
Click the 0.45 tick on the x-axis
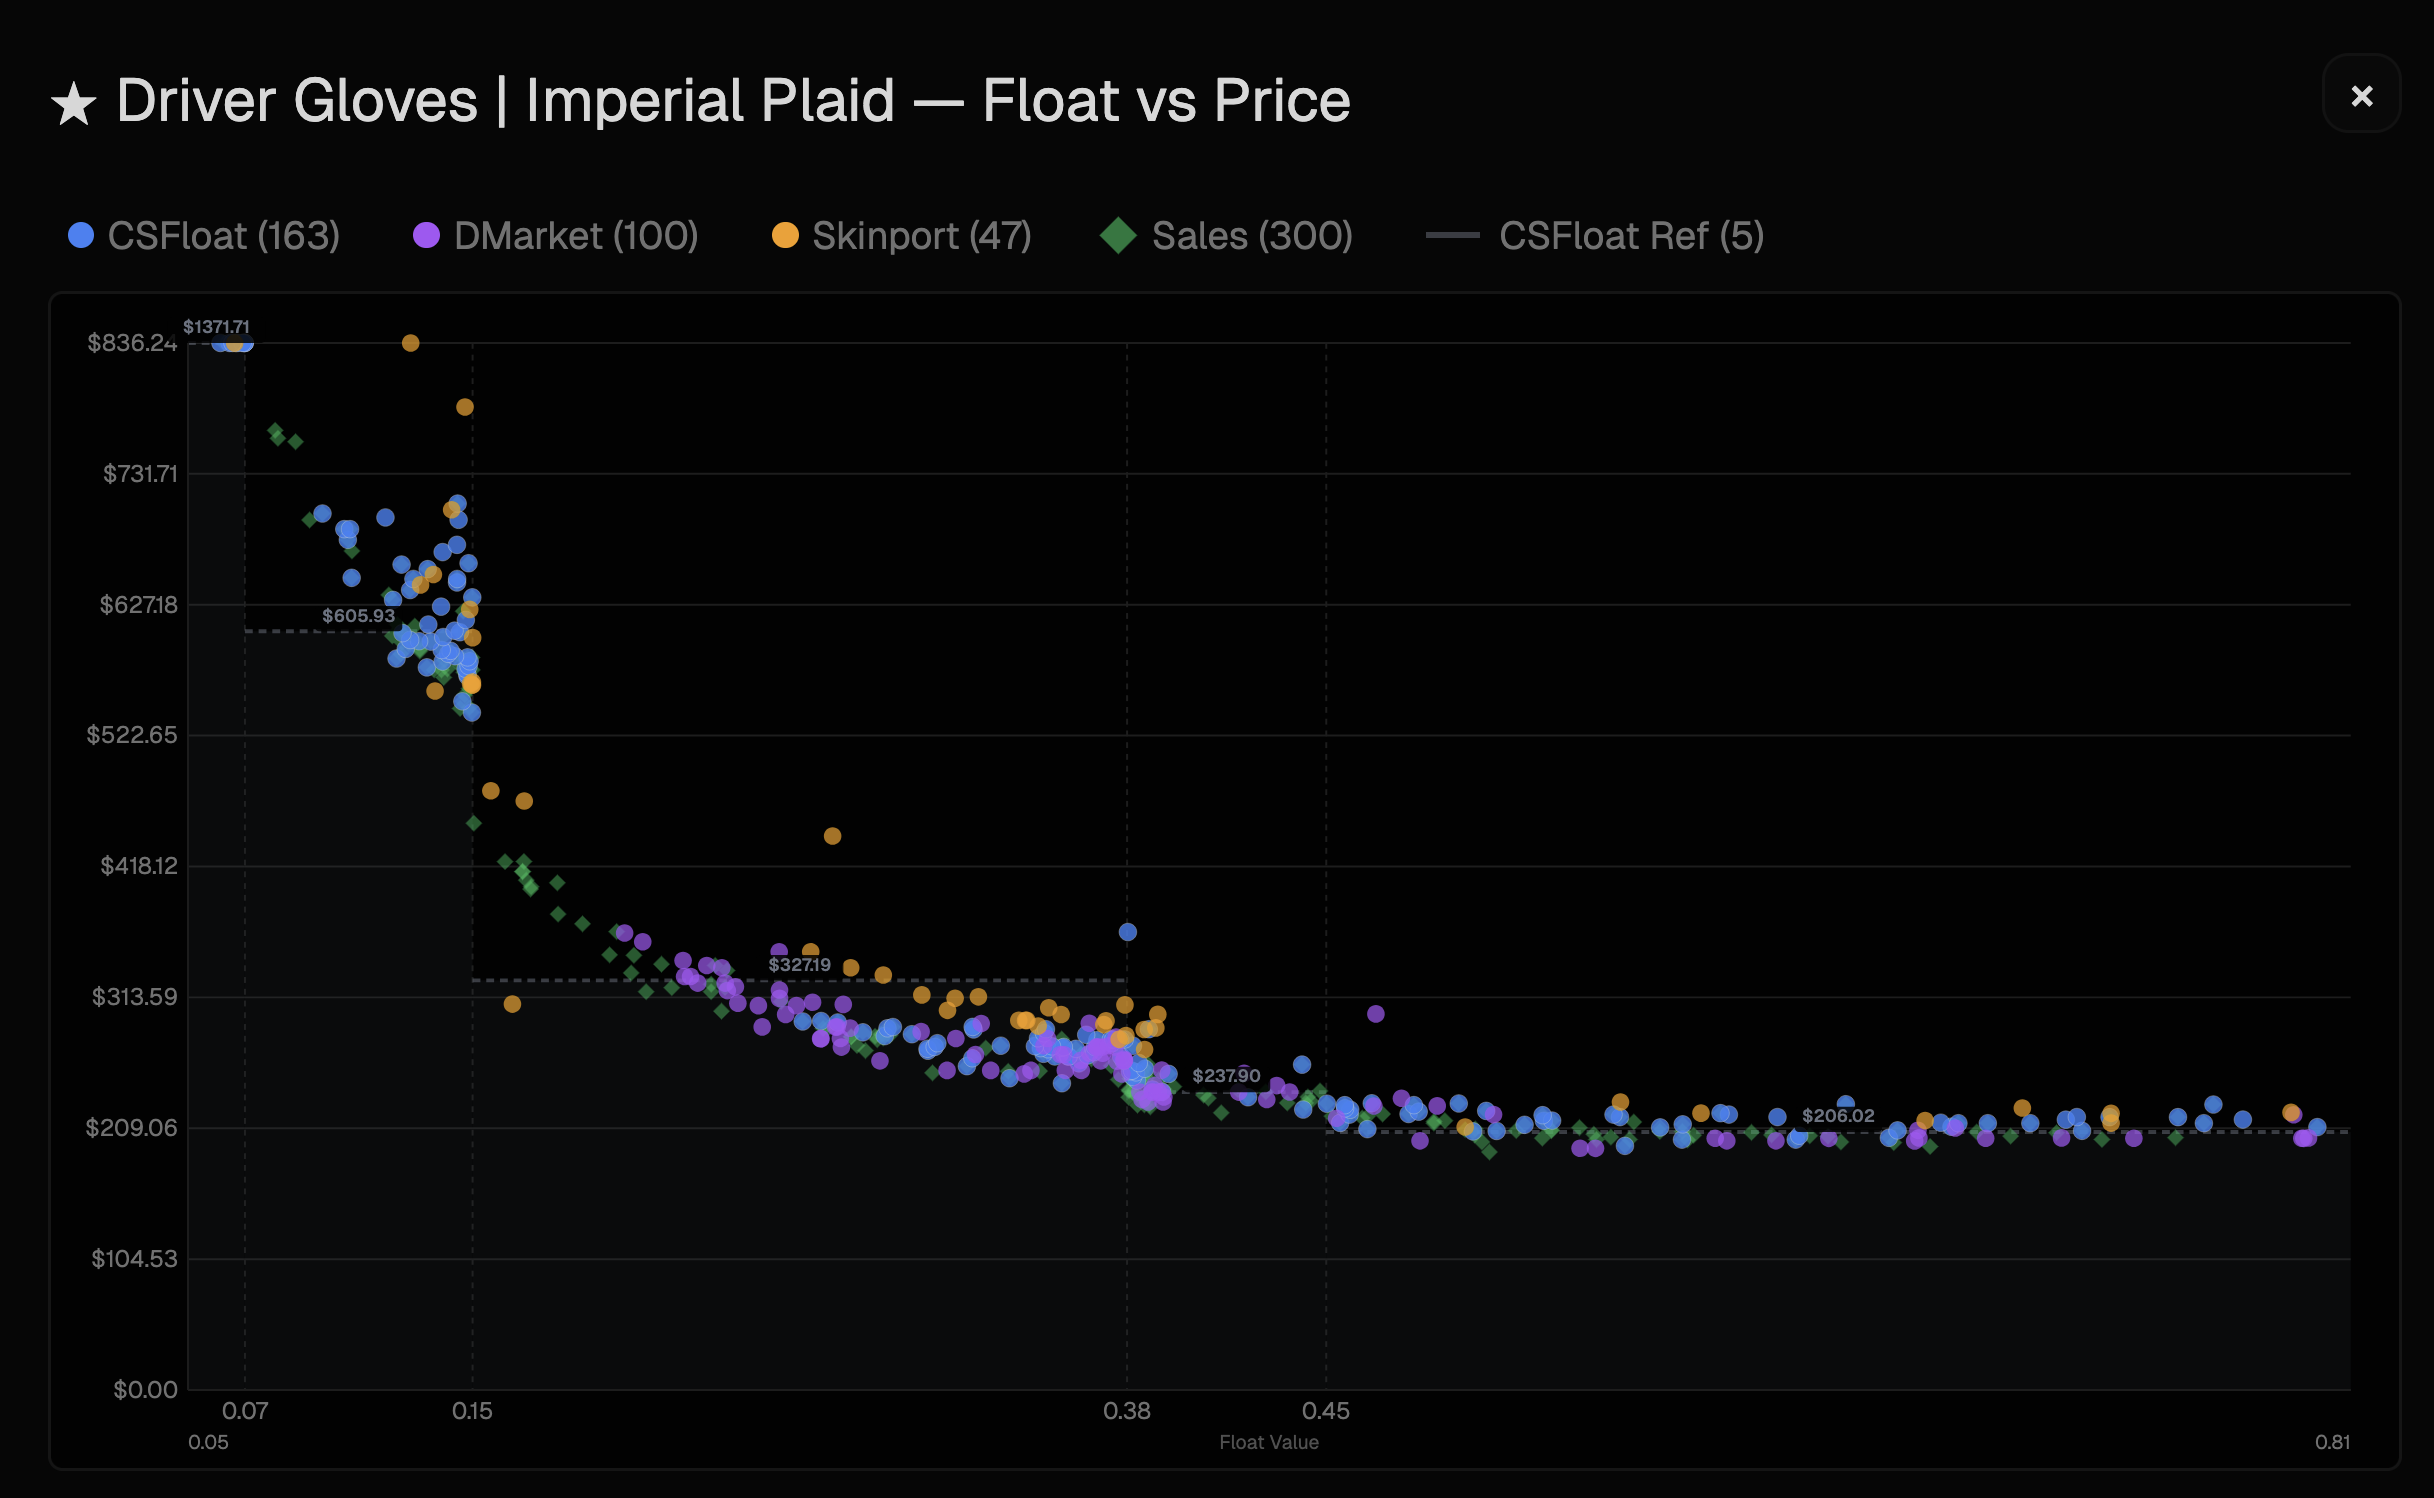pos(1325,1411)
